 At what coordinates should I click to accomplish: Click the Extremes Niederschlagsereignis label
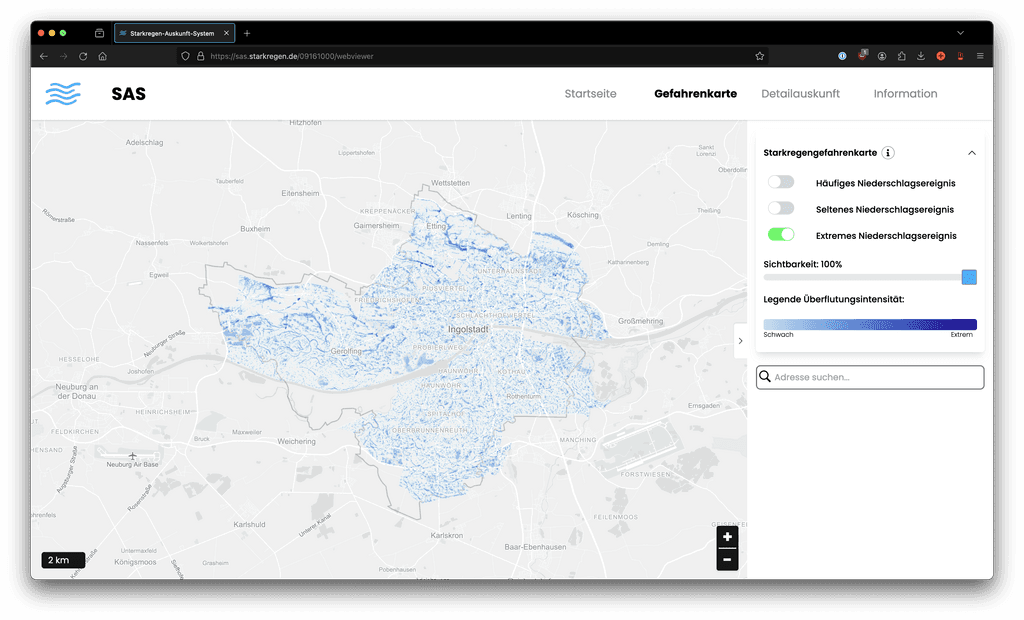click(886, 235)
